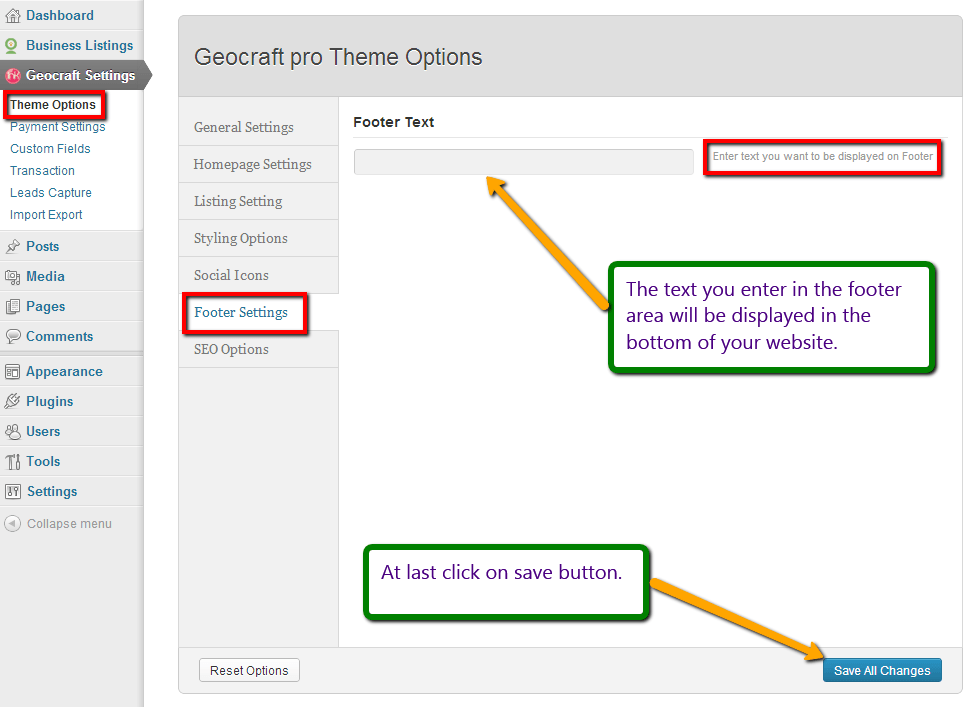Click Geocraft pro Theme Options title
The width and height of the screenshot is (977, 707).
[338, 57]
